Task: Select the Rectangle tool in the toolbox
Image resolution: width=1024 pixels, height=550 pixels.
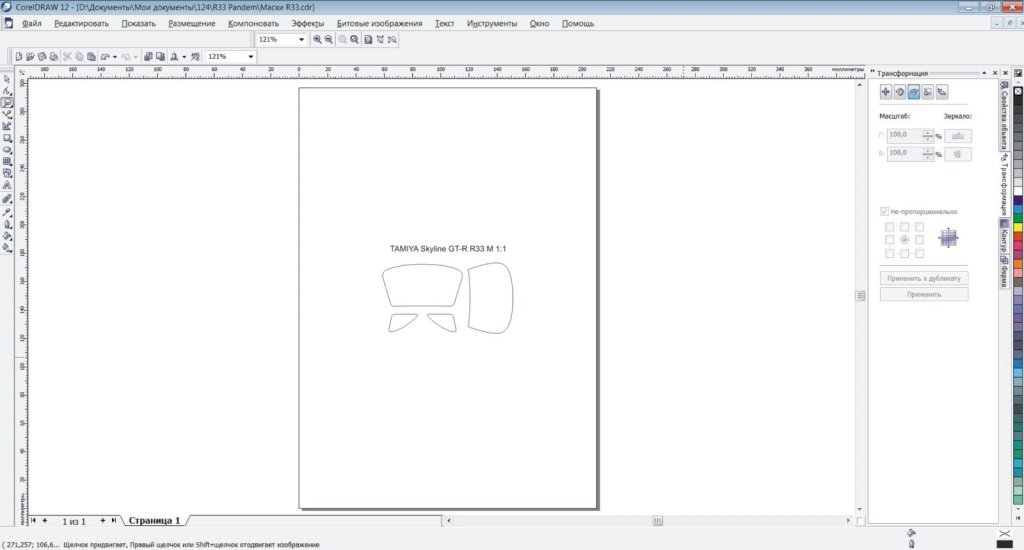Action: click(7, 138)
